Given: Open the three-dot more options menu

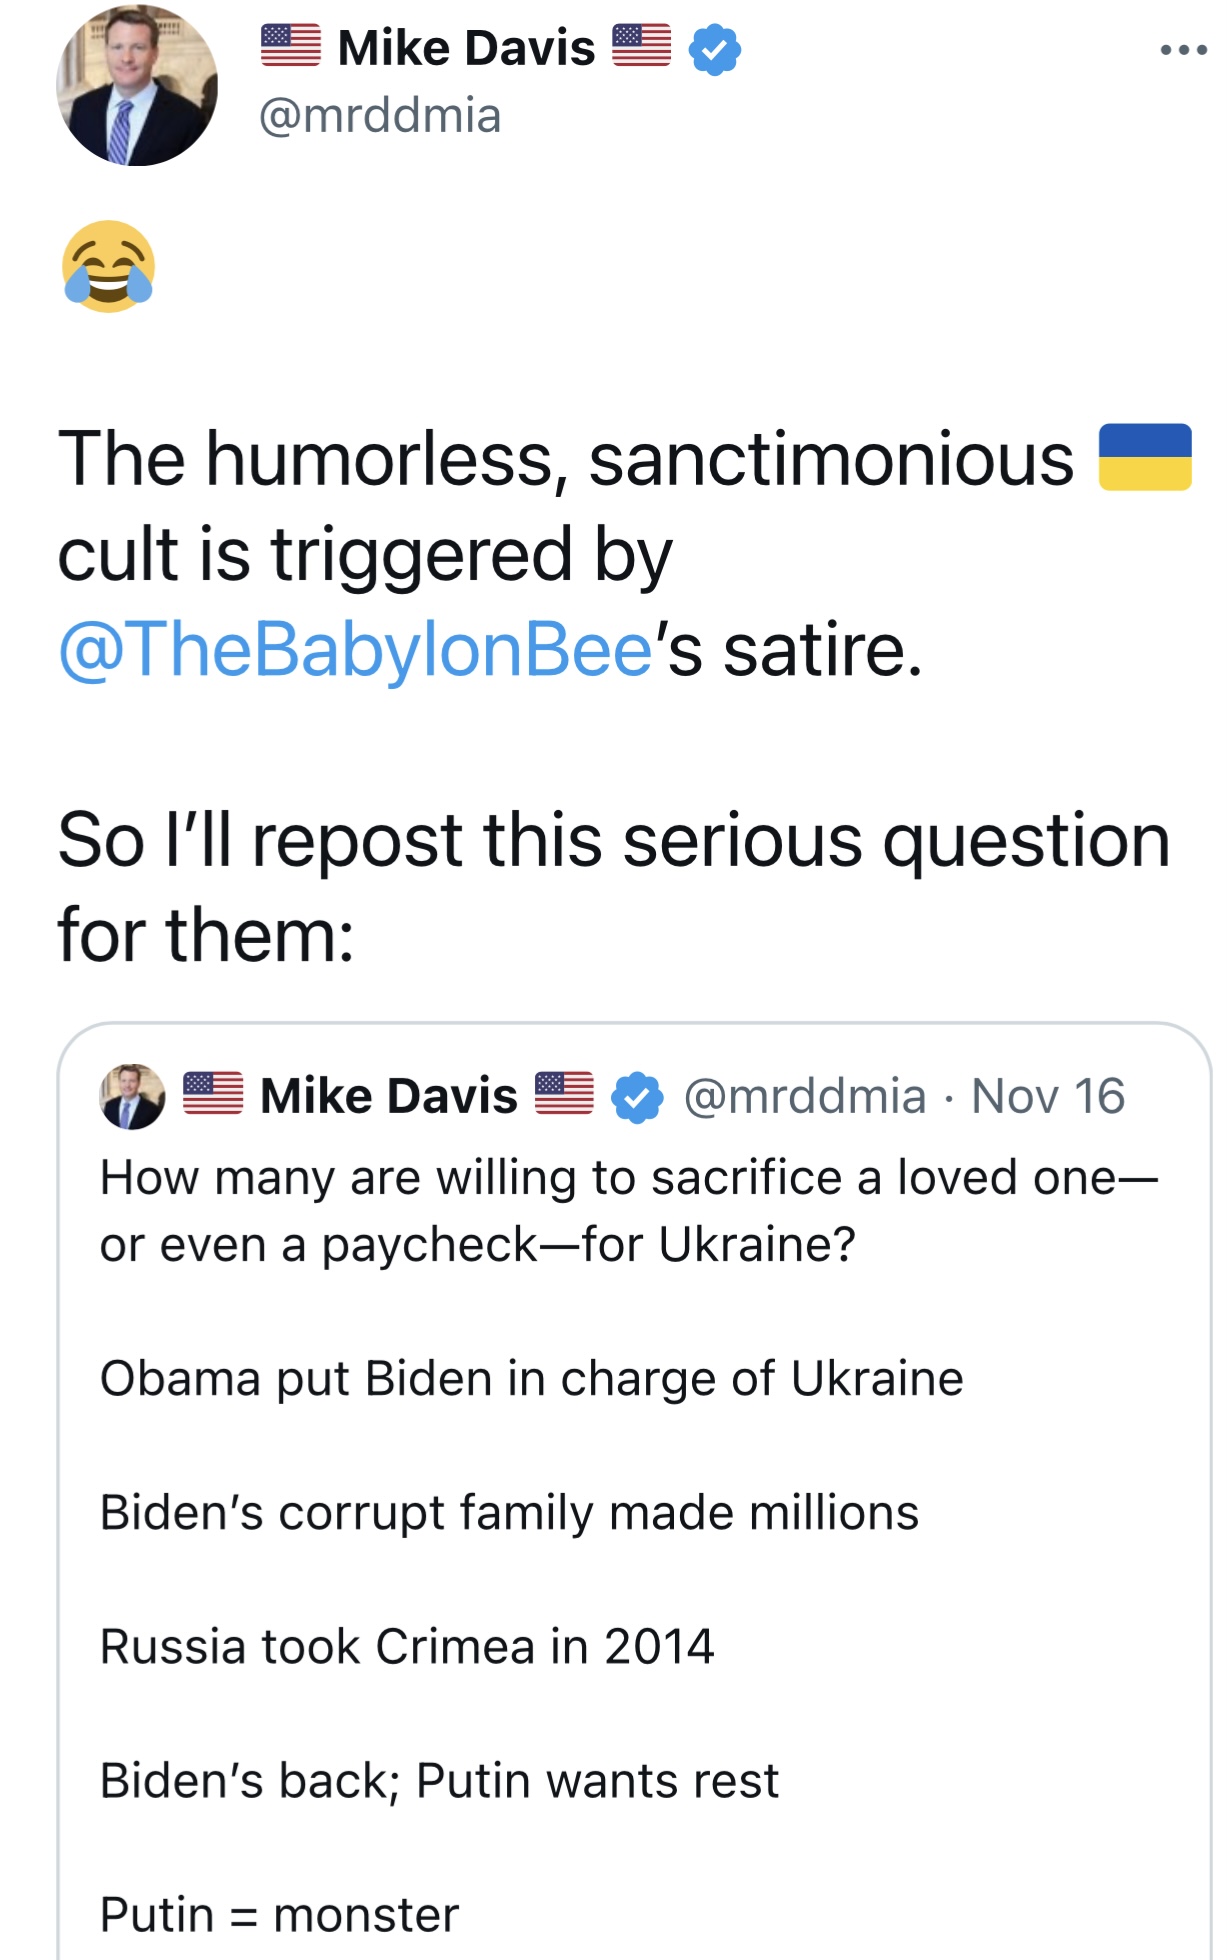Looking at the screenshot, I should pos(1183,50).
